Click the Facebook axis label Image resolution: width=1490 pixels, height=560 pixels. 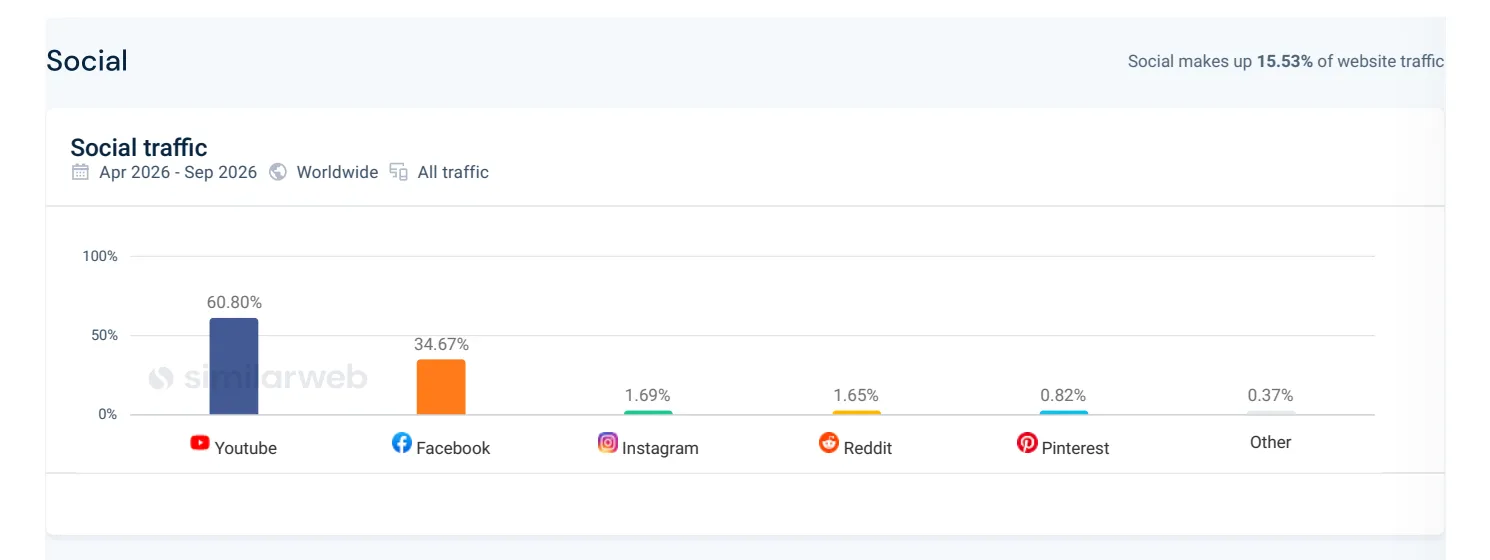tap(453, 448)
